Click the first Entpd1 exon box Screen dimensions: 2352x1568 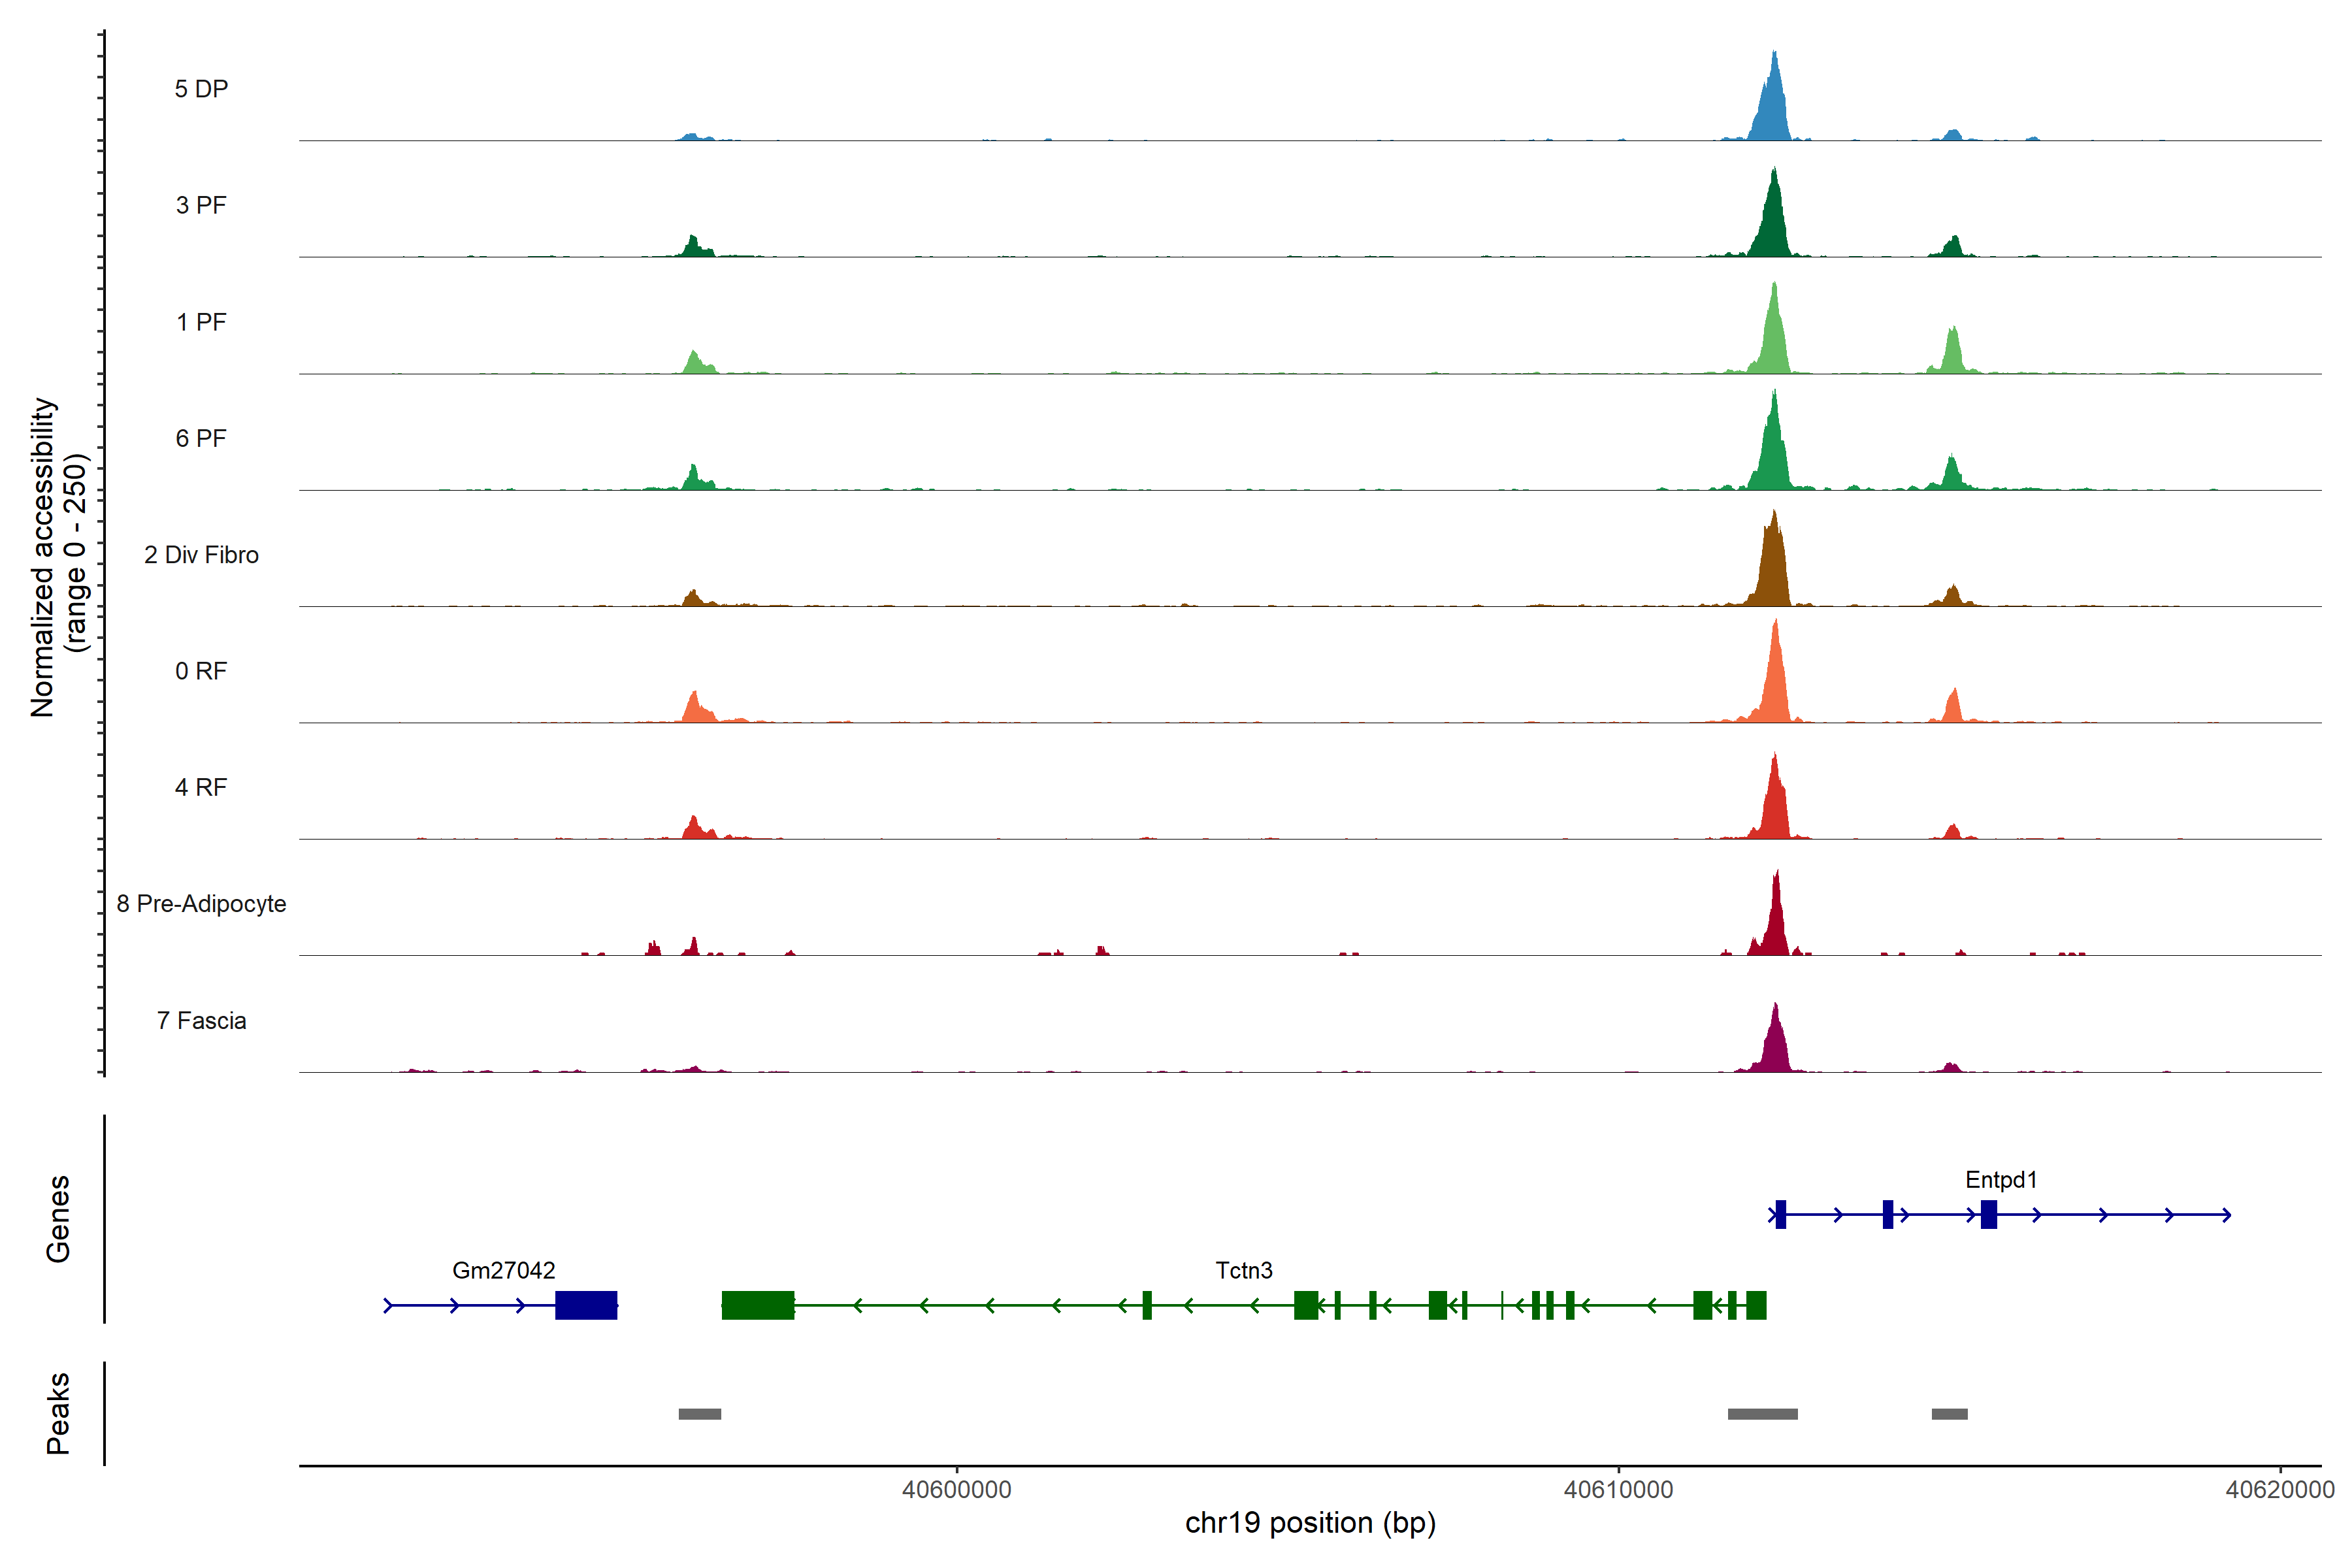(x=1780, y=1214)
